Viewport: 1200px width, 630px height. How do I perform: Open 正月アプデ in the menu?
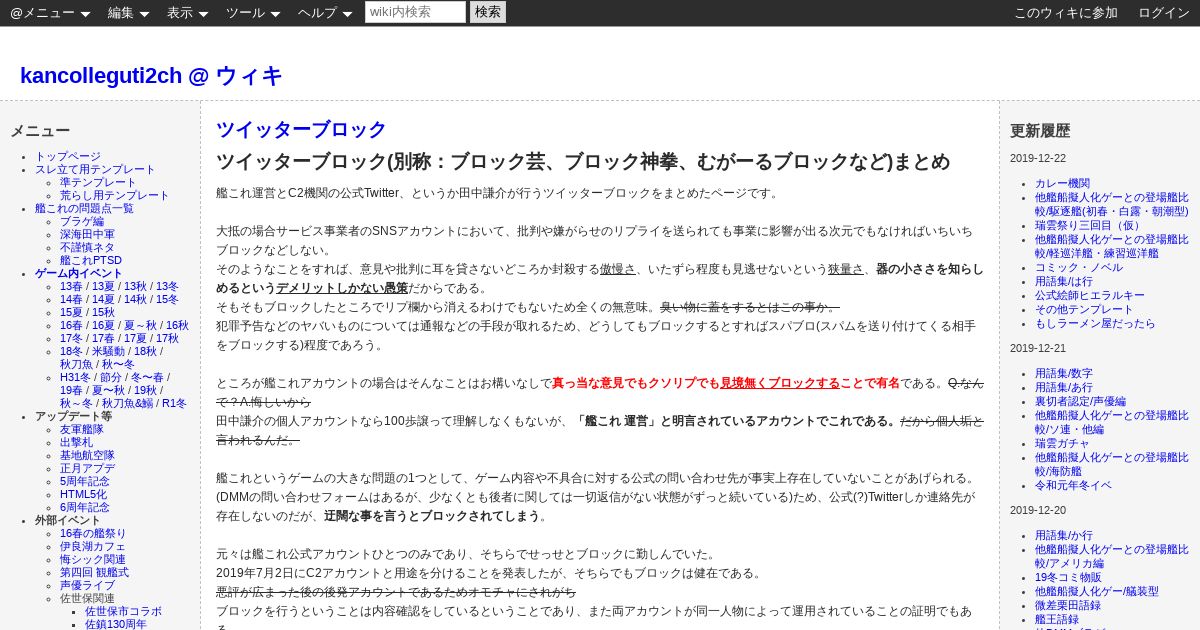(87, 469)
